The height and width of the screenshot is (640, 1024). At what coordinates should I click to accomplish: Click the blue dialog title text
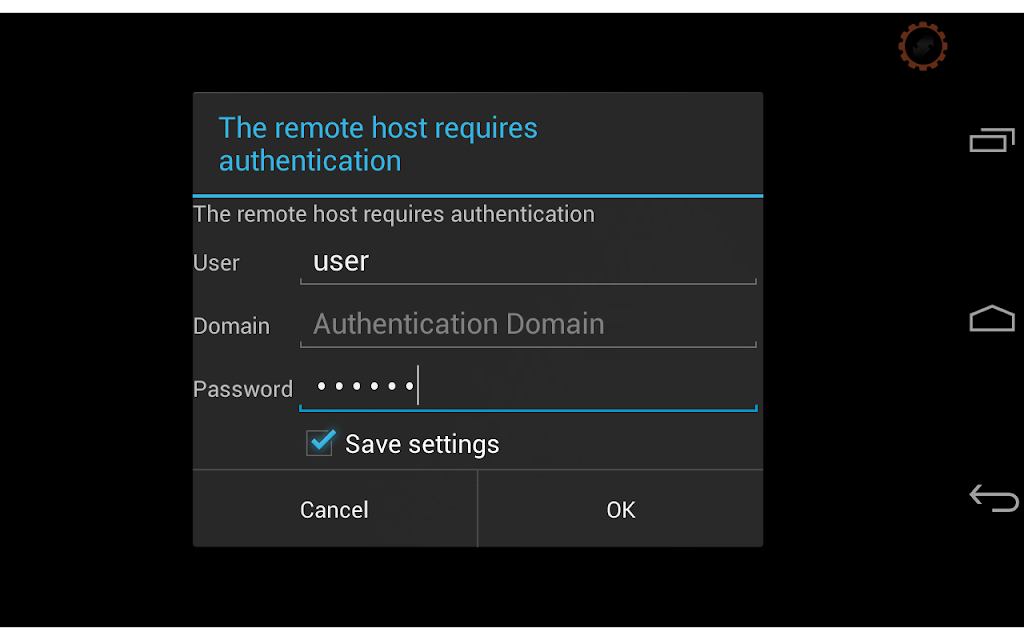(x=378, y=144)
